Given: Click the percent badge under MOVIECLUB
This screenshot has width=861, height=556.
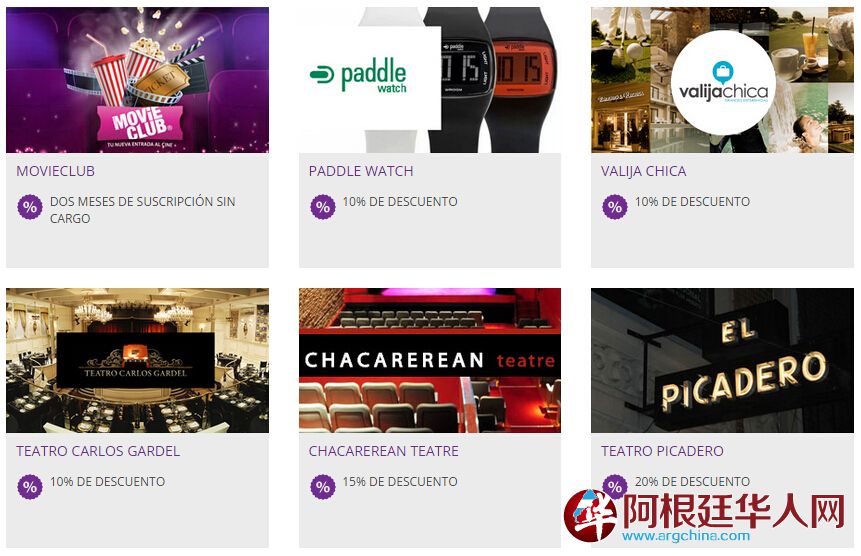Looking at the screenshot, I should [x=30, y=207].
